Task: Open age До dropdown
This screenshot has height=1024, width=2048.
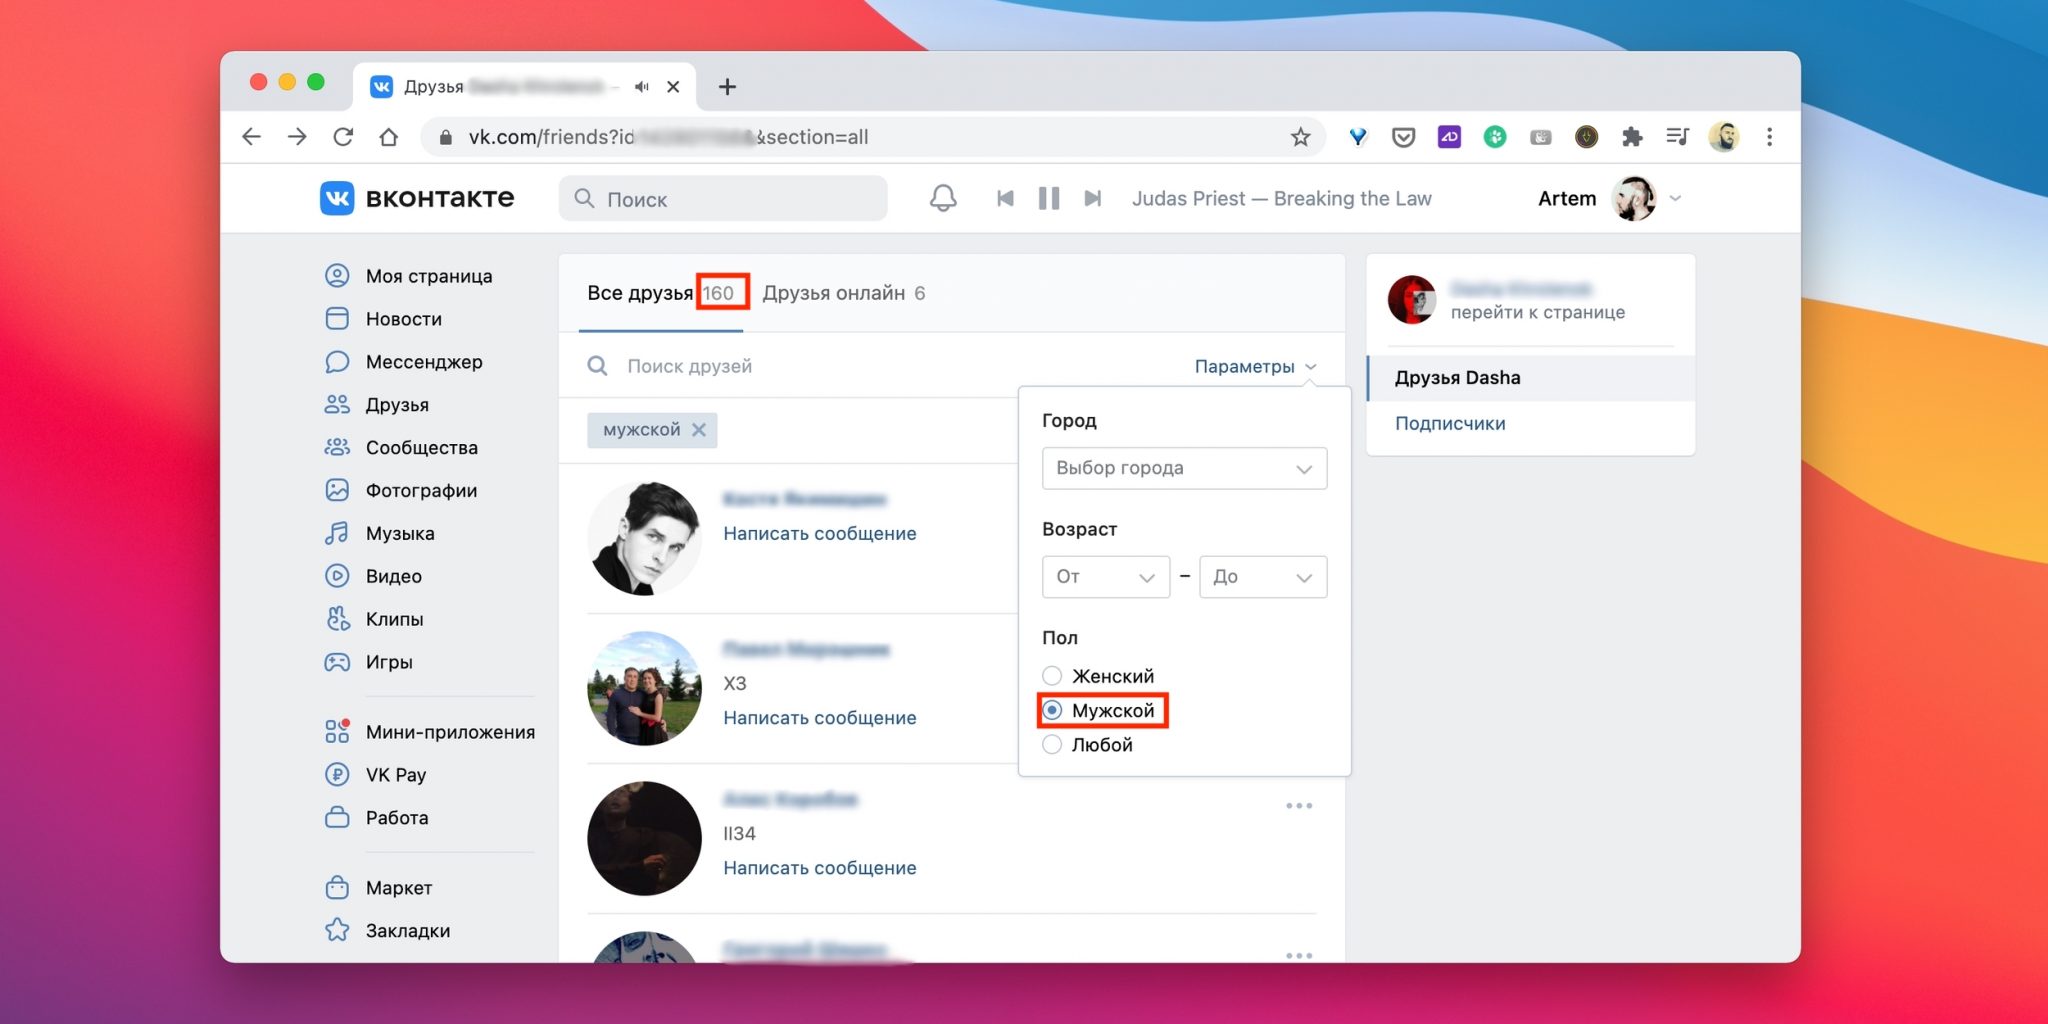Action: pyautogui.click(x=1263, y=577)
